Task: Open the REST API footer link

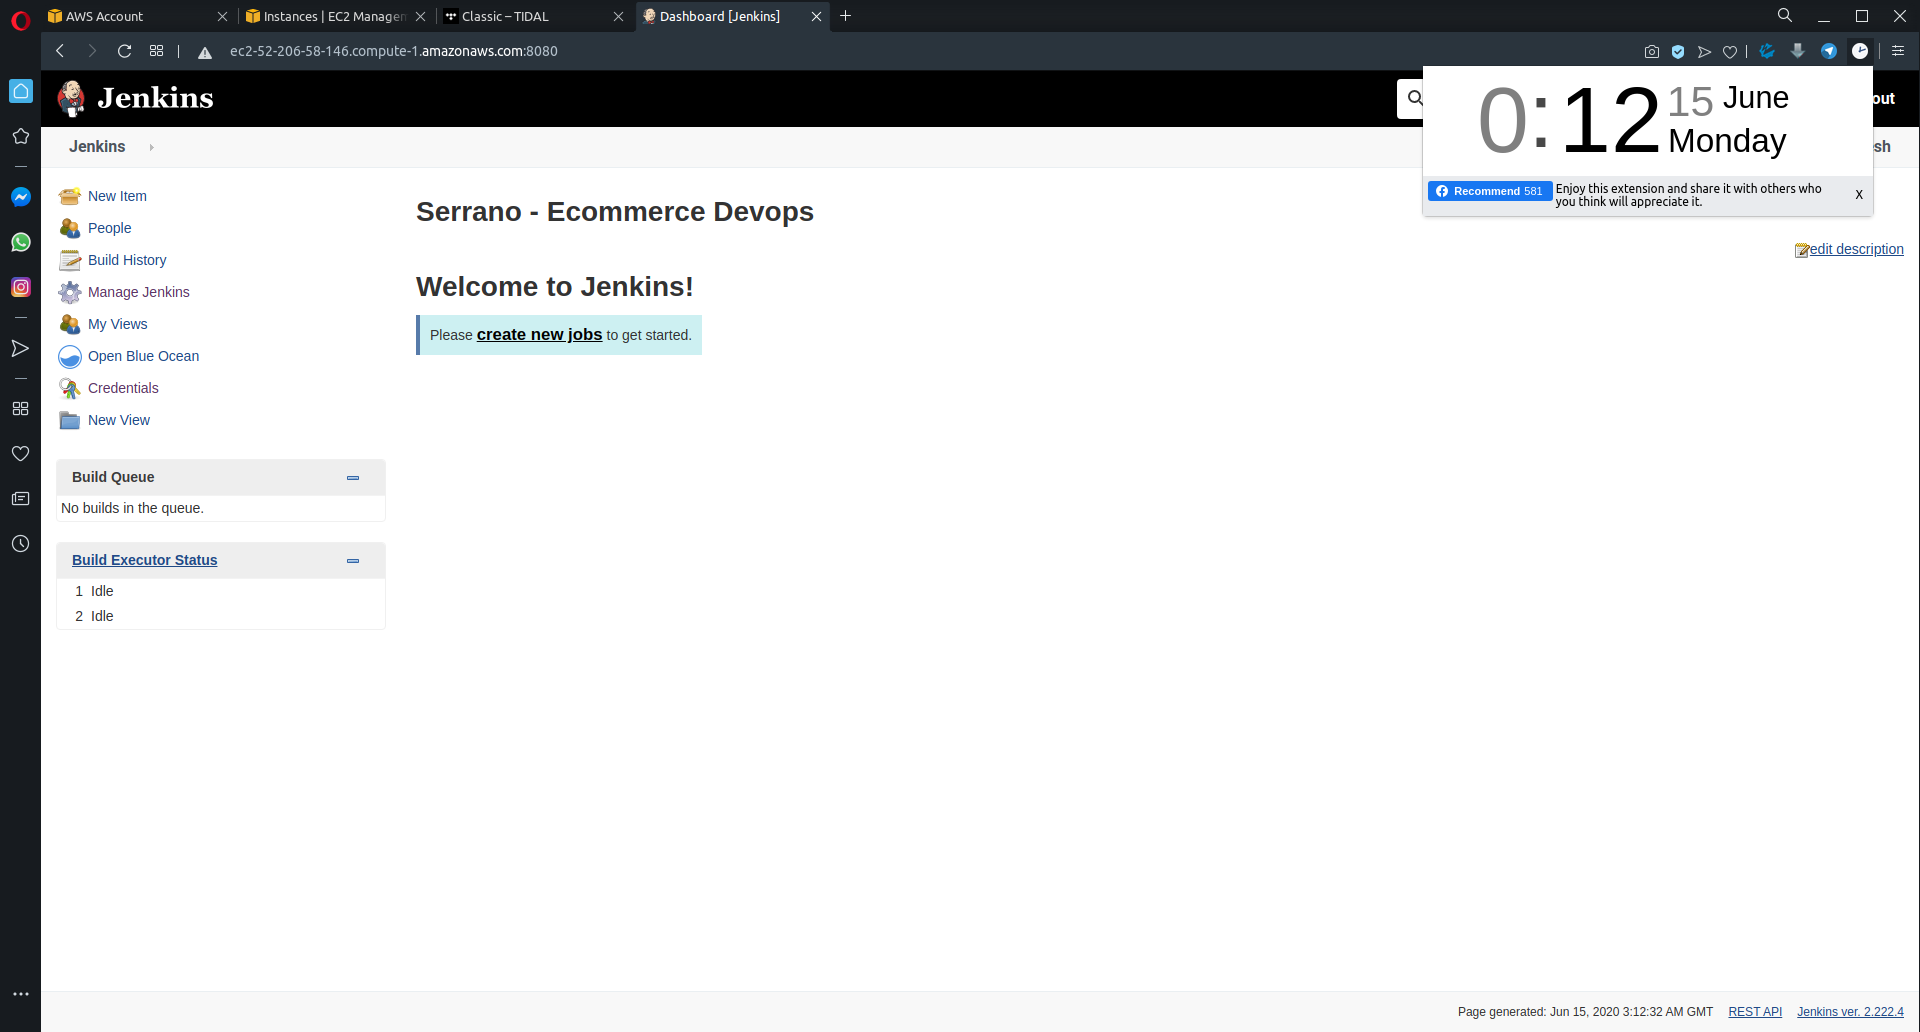Action: [1755, 1012]
